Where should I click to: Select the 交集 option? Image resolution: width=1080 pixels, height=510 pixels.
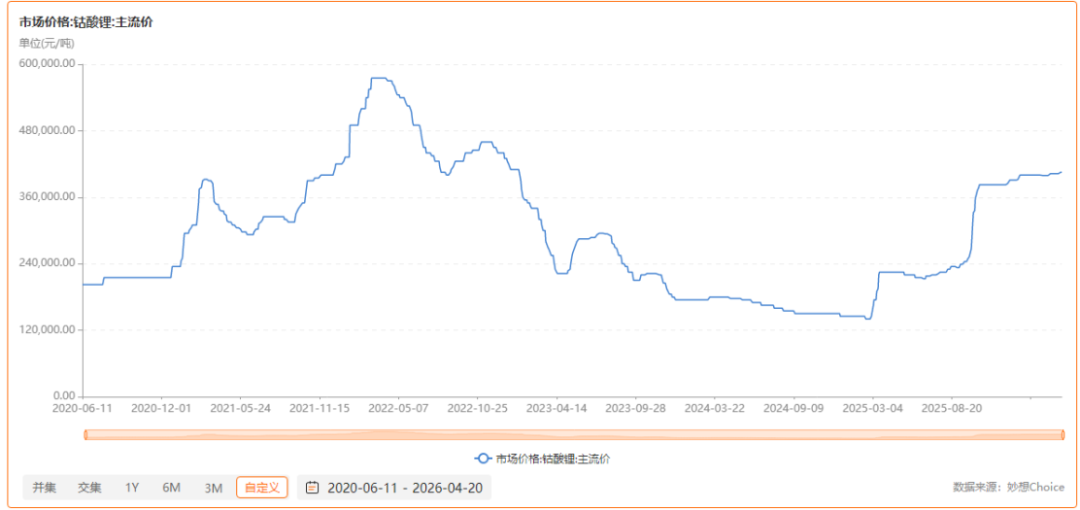tap(89, 488)
